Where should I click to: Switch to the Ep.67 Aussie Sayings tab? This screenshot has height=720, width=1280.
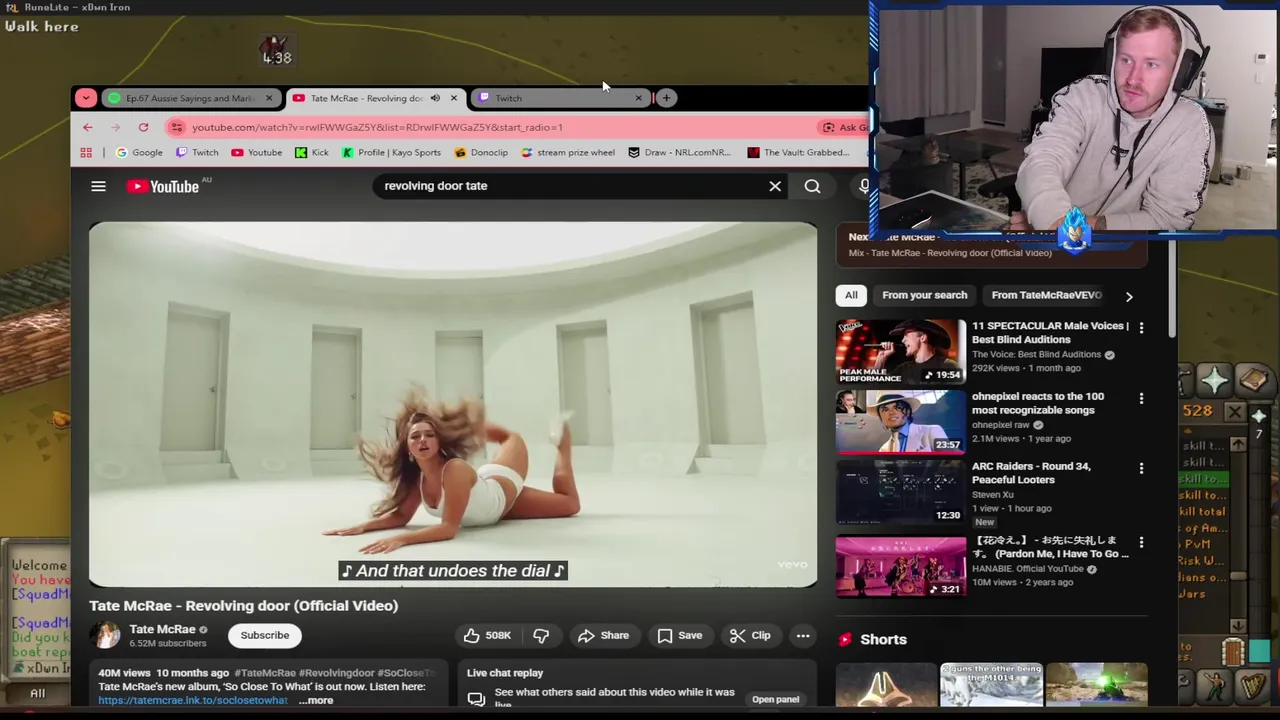190,98
